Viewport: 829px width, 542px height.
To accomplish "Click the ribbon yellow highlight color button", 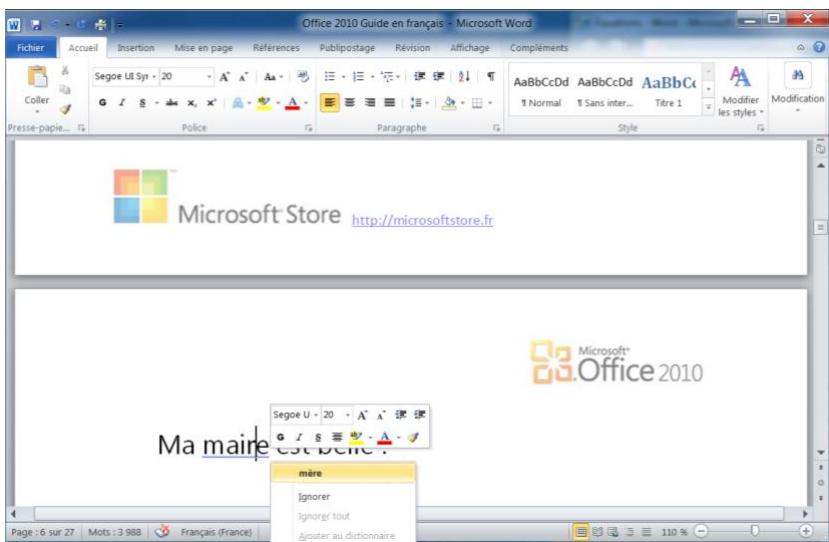I will pos(264,103).
